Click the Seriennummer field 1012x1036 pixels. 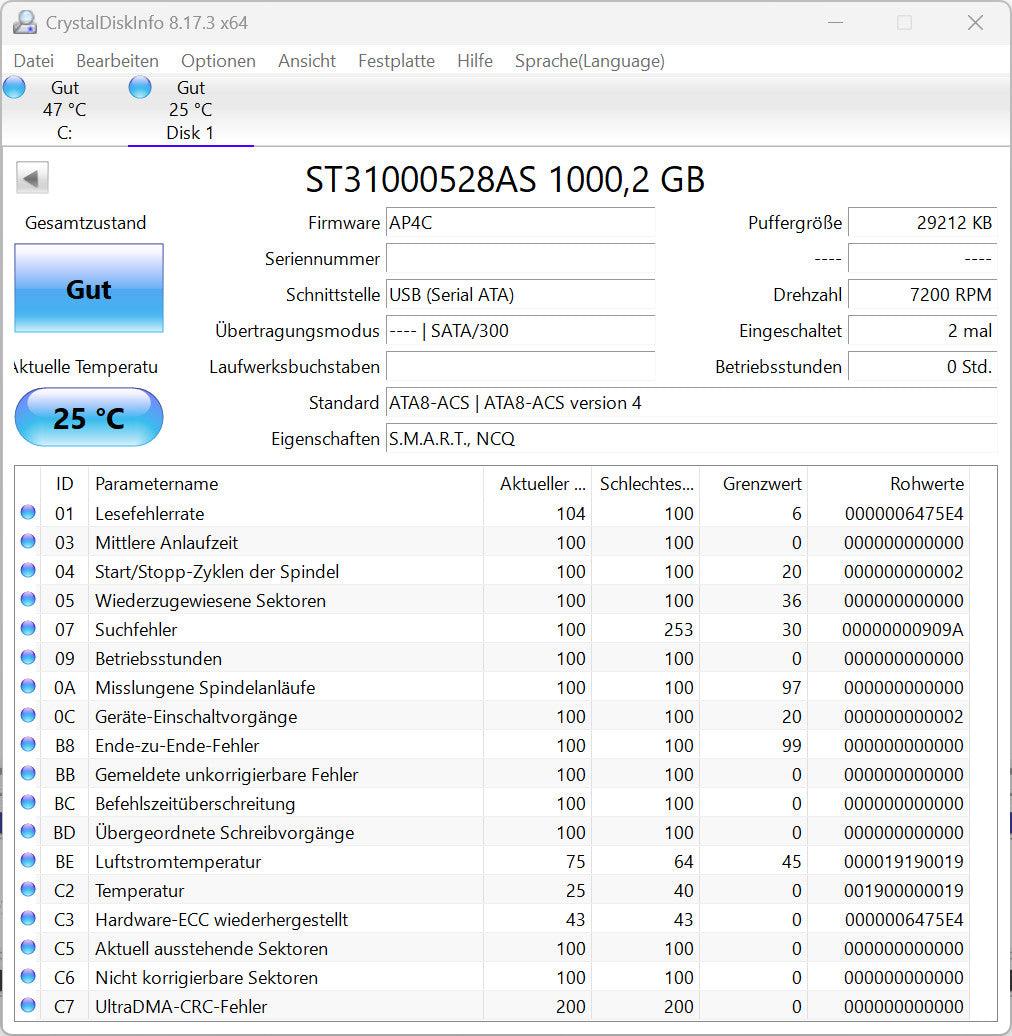[x=520, y=259]
